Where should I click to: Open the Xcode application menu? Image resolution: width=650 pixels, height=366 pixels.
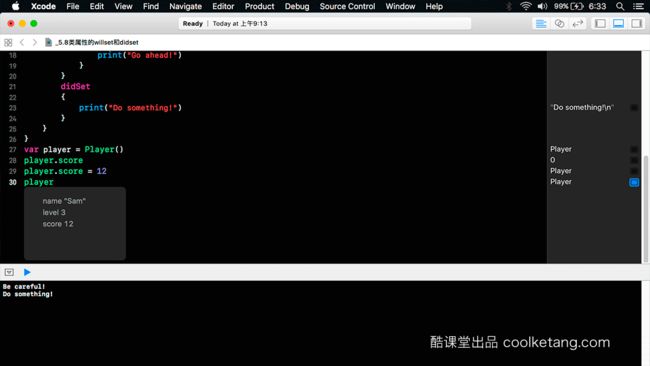[x=43, y=6]
